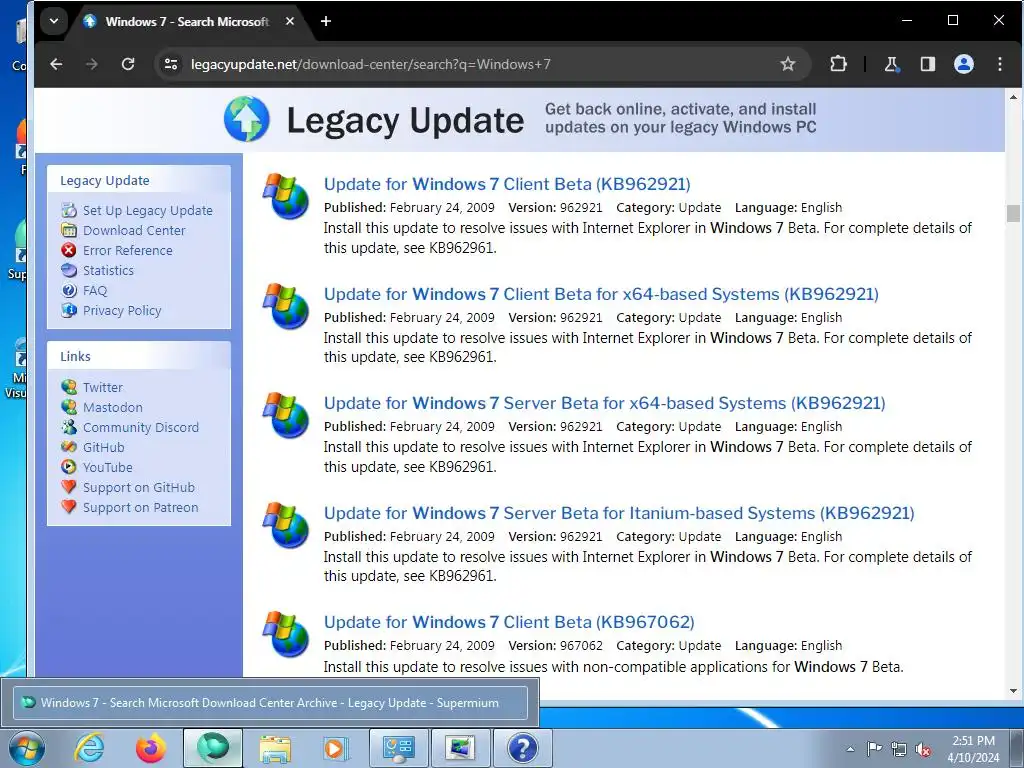Reload the page with the refresh icon

coord(128,64)
